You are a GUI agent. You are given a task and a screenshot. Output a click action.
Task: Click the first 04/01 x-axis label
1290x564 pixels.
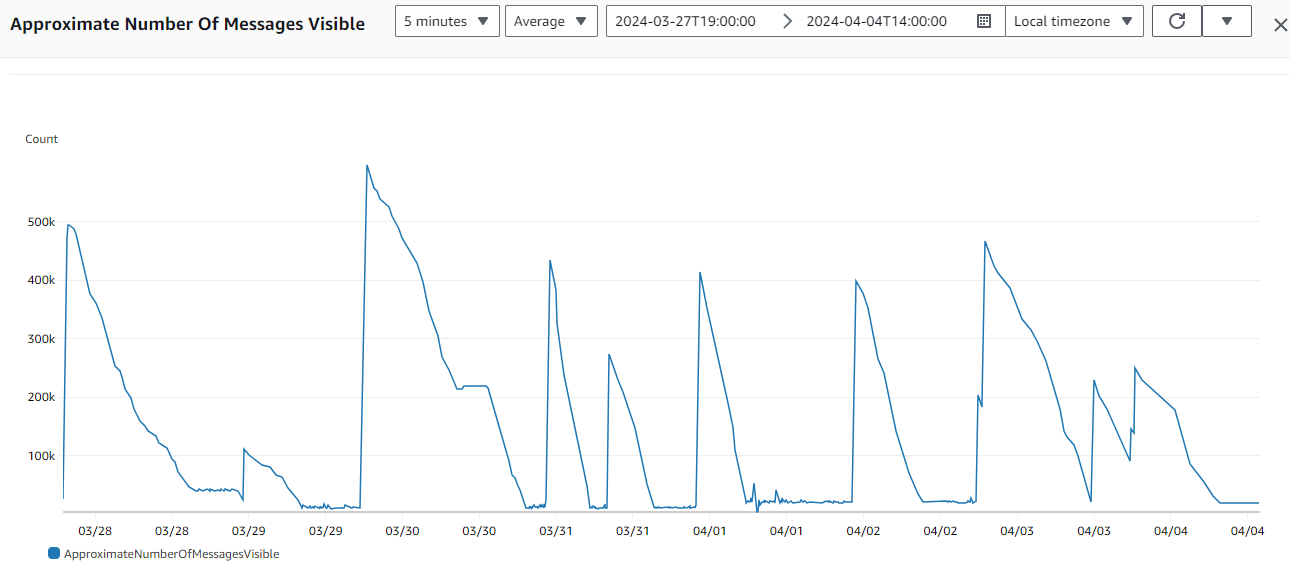tap(709, 531)
